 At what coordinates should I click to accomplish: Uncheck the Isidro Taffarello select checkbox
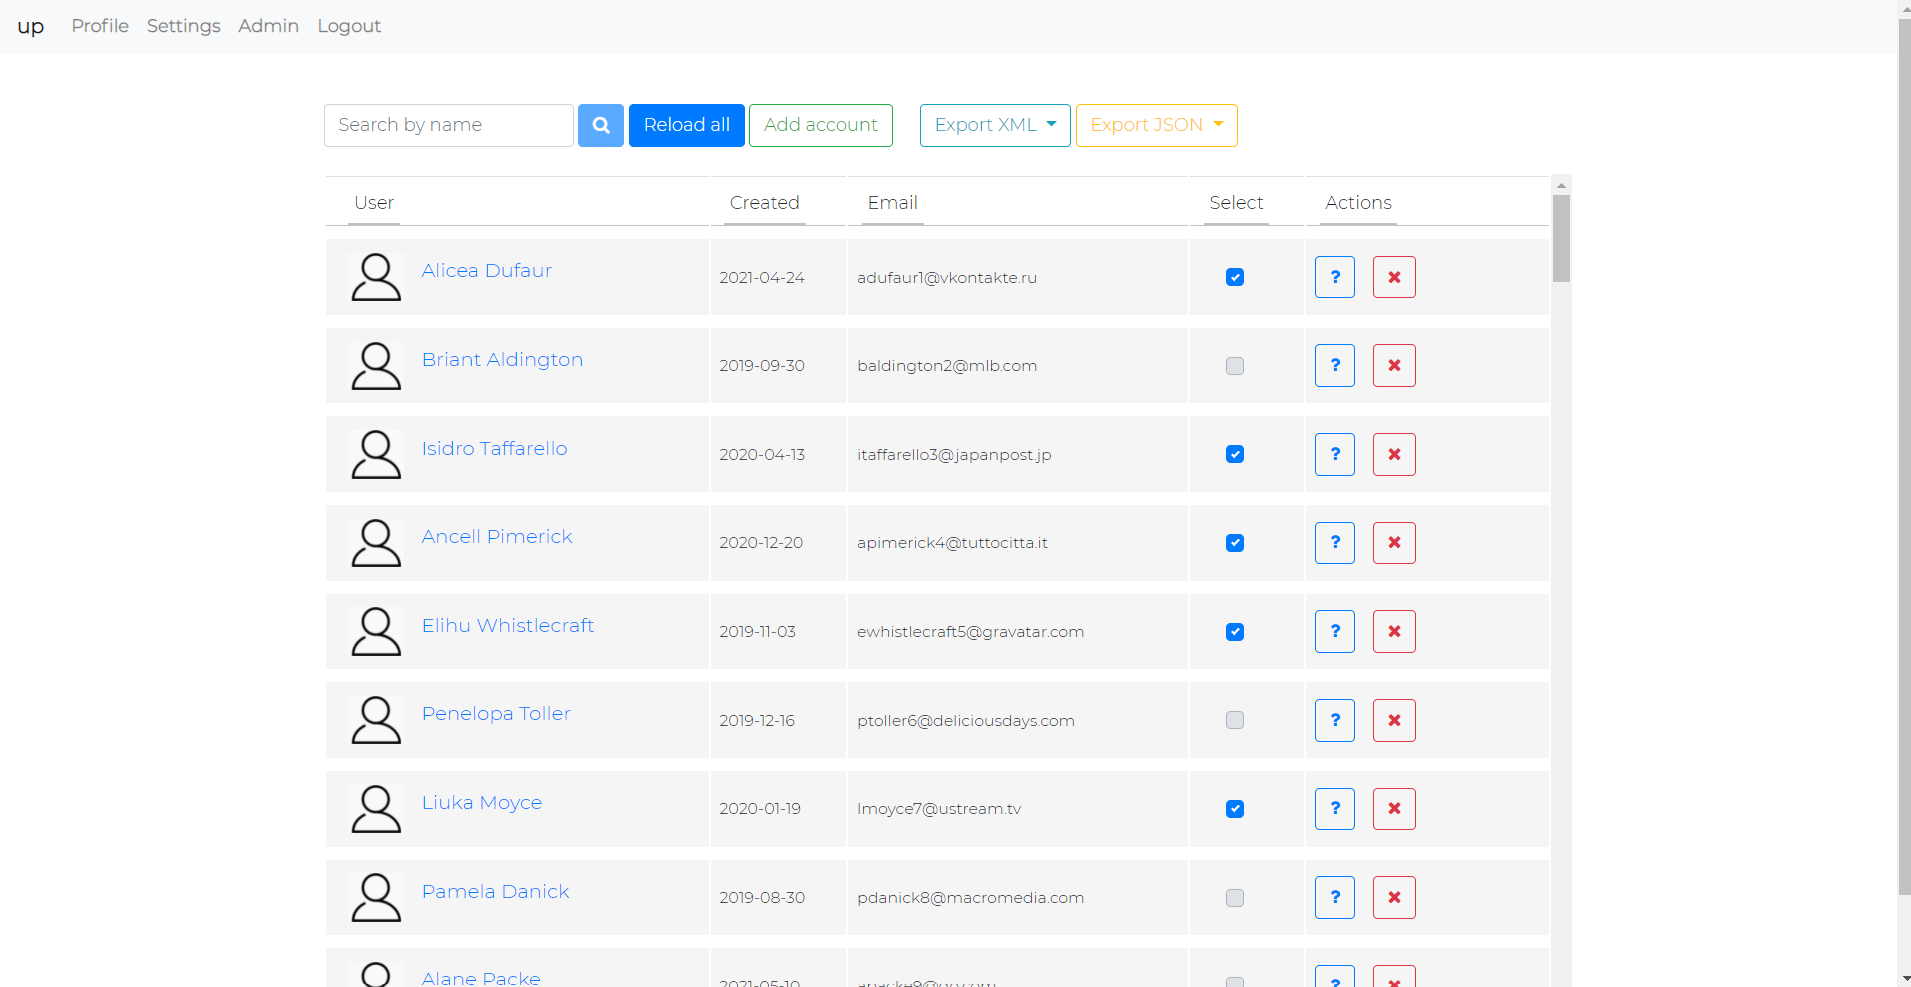pyautogui.click(x=1235, y=454)
